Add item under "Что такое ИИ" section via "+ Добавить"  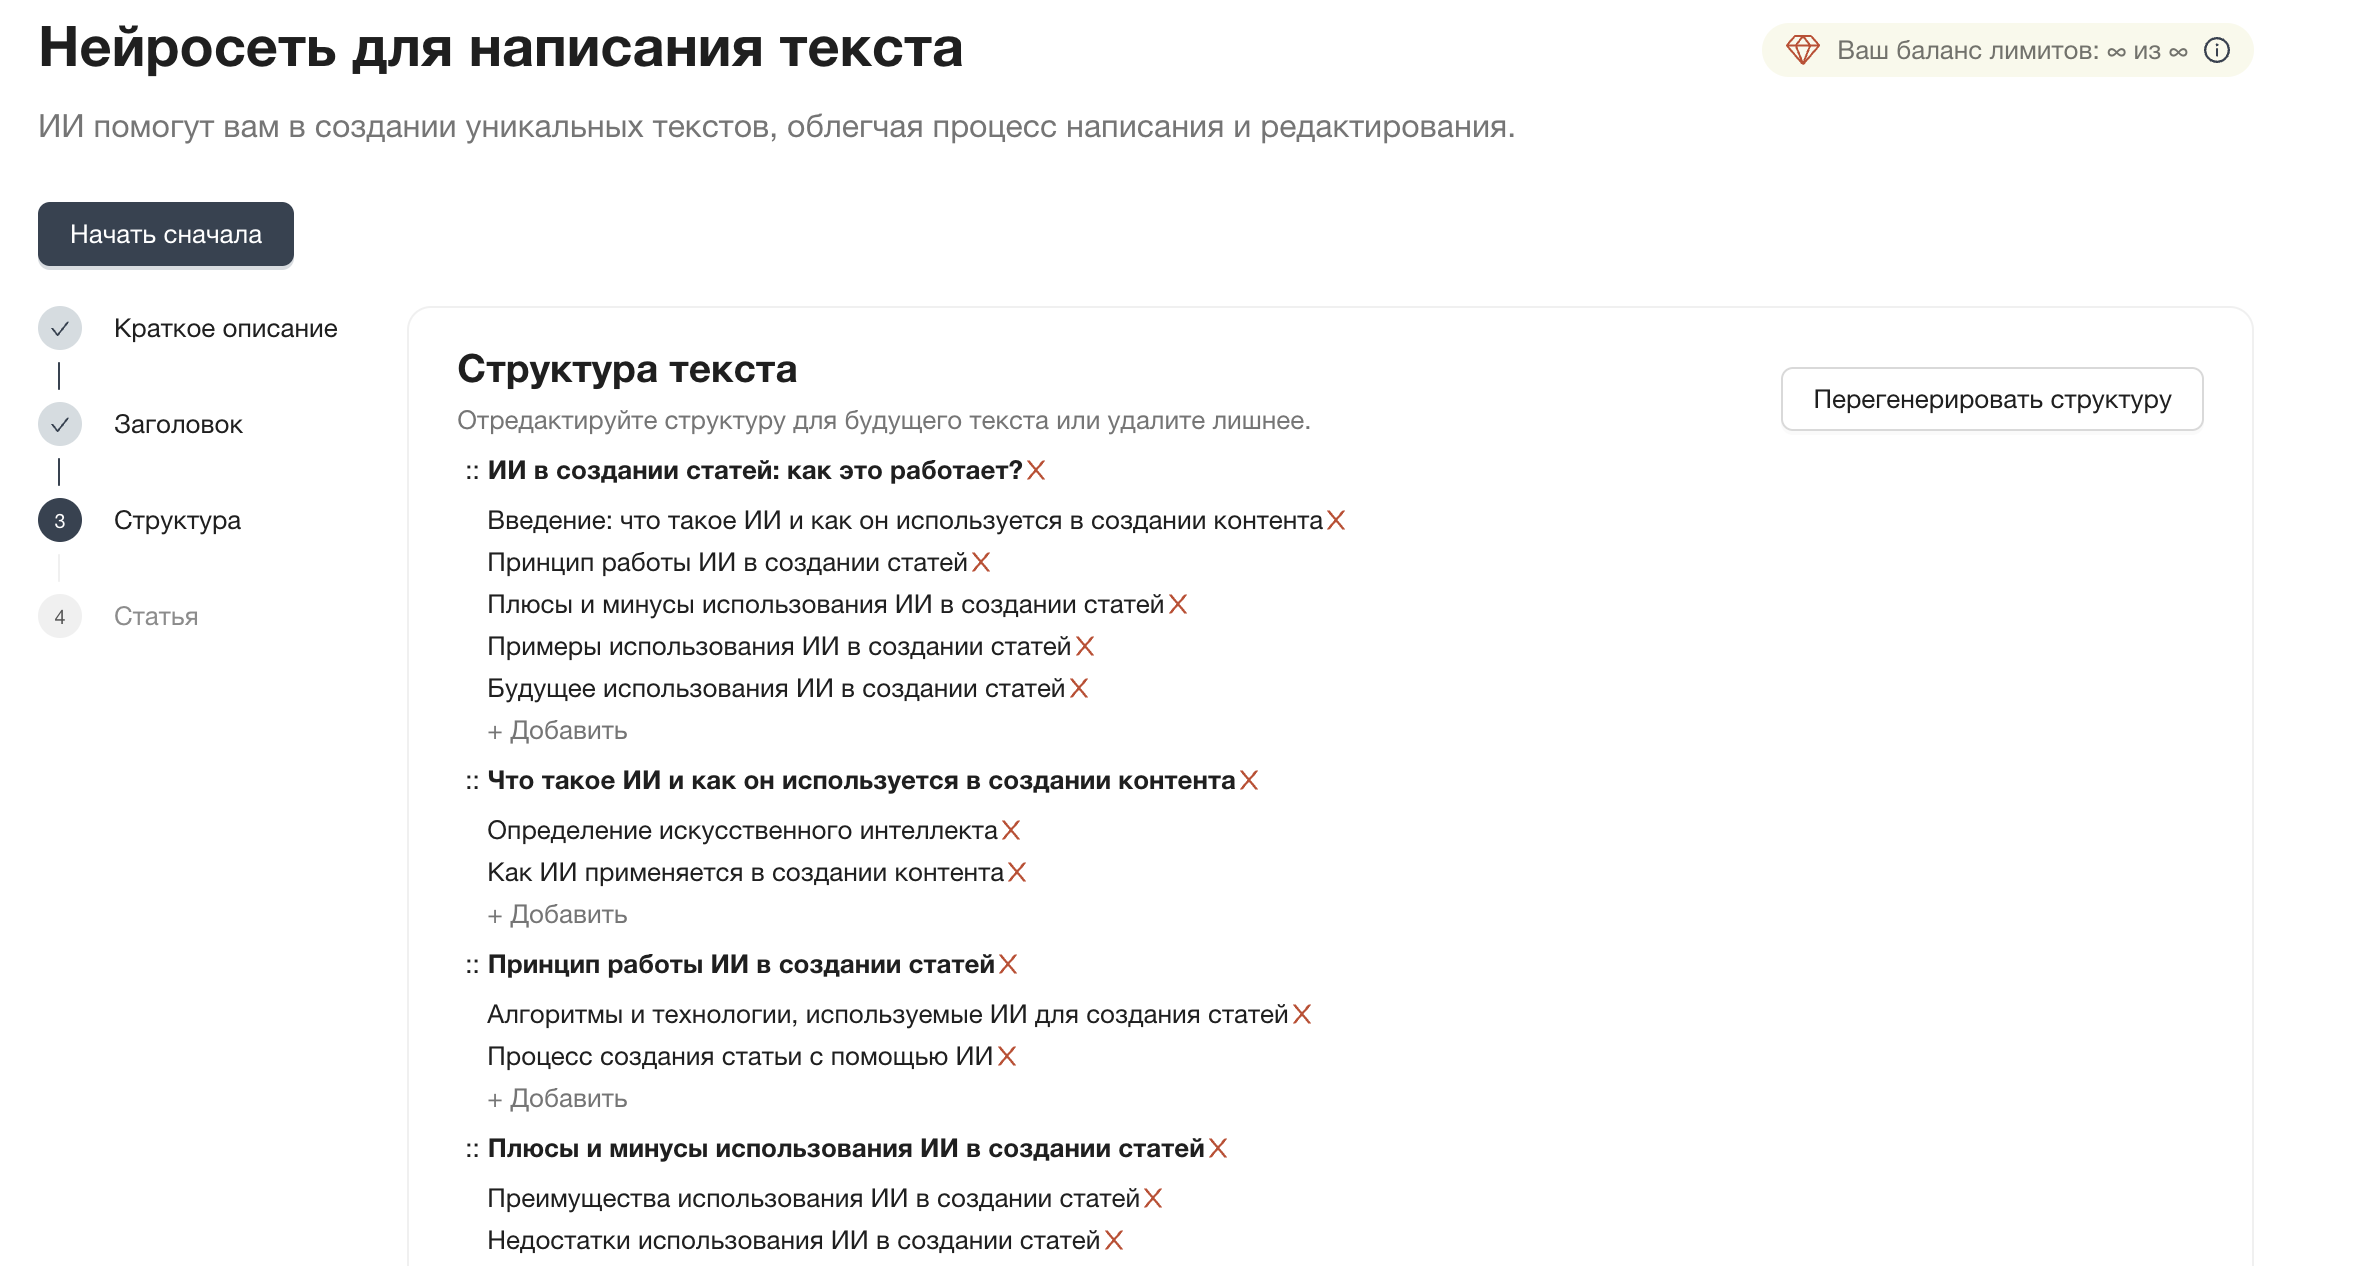(x=556, y=914)
